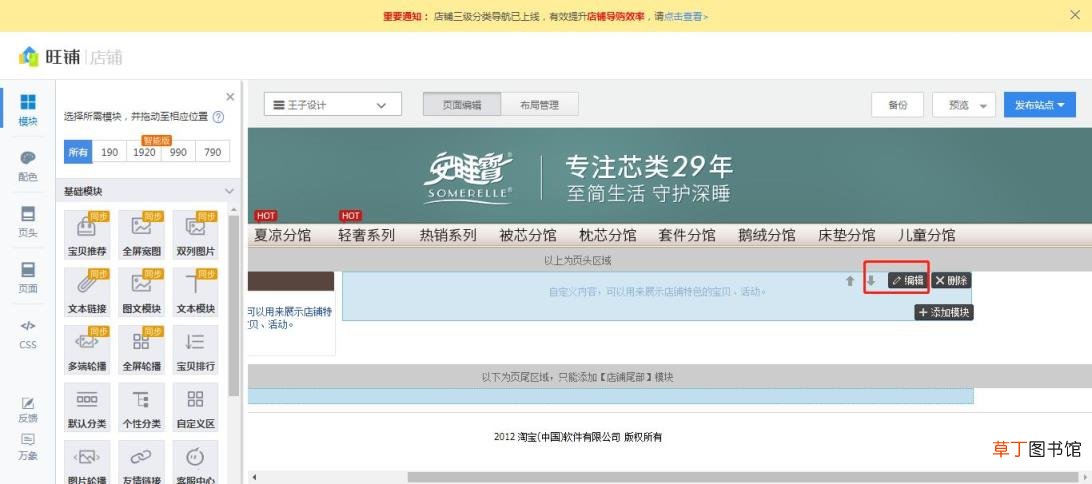The image size is (1092, 484).
Task: Close the module selection panel
Action: point(231,97)
